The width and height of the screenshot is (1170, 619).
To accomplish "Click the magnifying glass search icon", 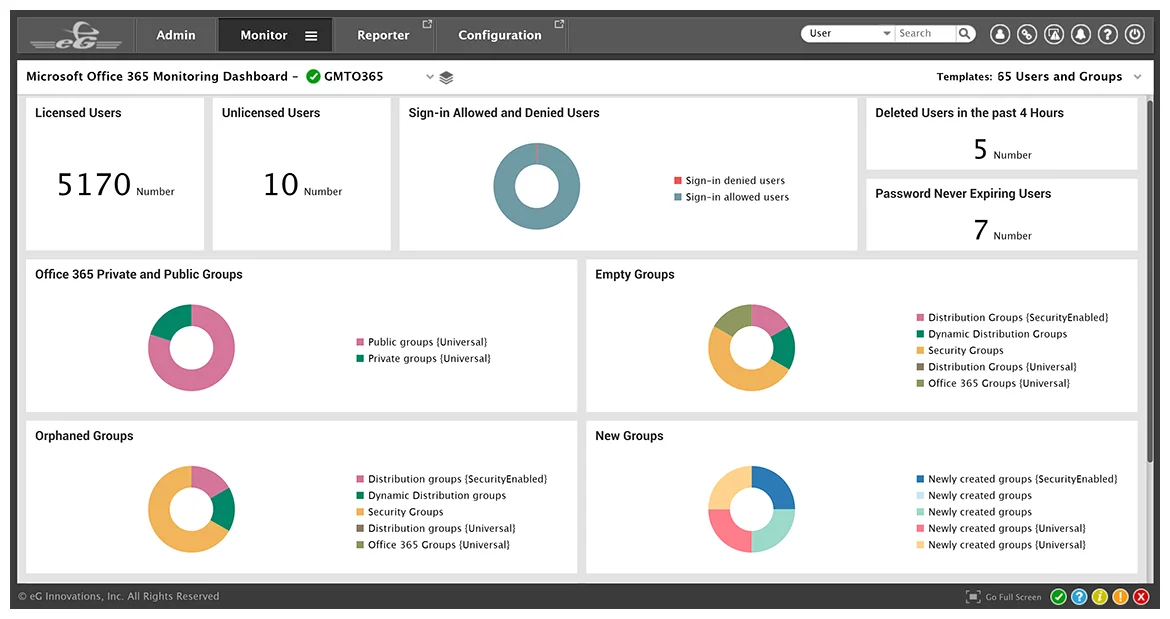I will coord(965,34).
